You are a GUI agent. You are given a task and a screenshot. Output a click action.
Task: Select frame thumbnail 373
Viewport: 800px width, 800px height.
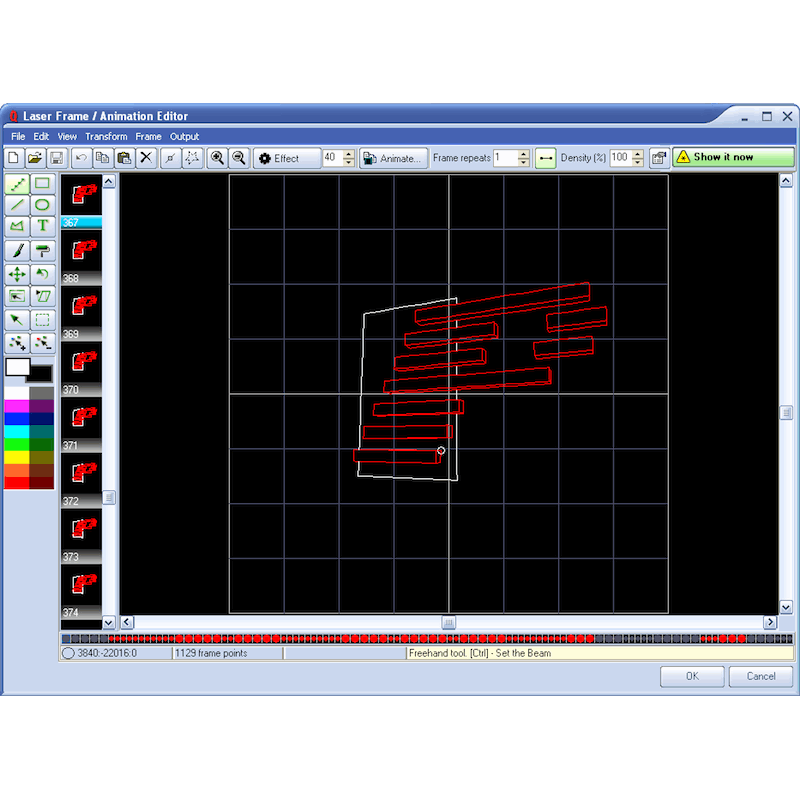[81, 536]
